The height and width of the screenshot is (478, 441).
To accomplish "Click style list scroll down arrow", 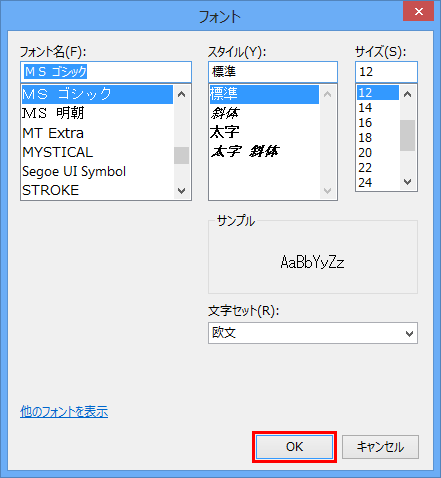I will 328,191.
